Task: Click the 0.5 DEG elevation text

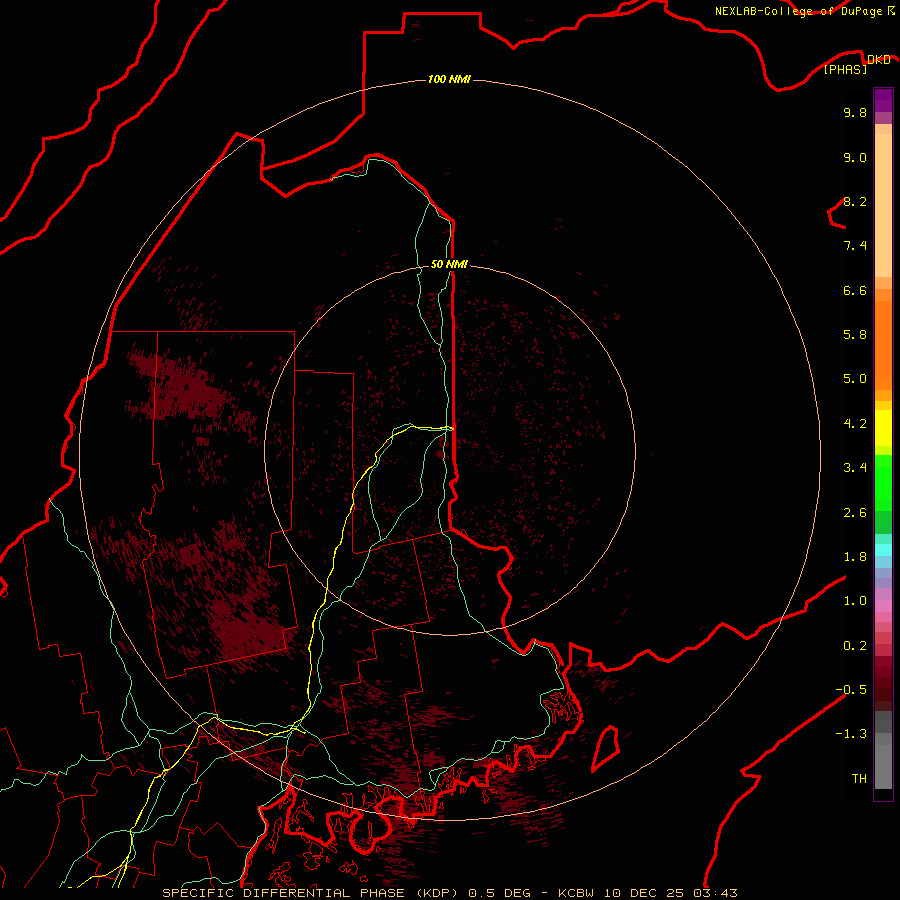Action: (x=500, y=893)
